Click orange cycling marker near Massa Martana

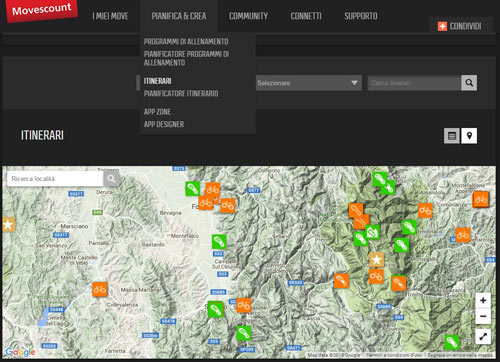tap(100, 289)
